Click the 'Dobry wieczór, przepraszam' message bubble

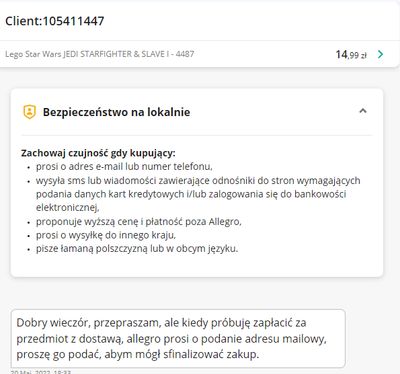(x=178, y=338)
